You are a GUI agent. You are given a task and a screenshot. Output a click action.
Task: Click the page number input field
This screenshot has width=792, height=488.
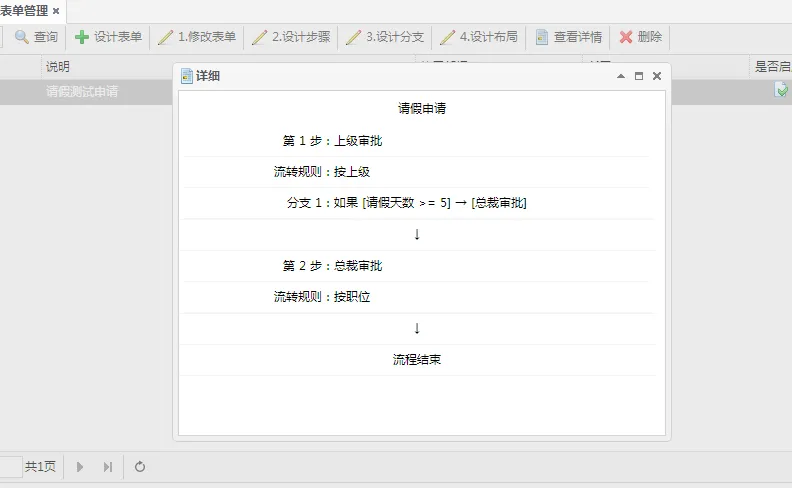pyautogui.click(x=11, y=467)
